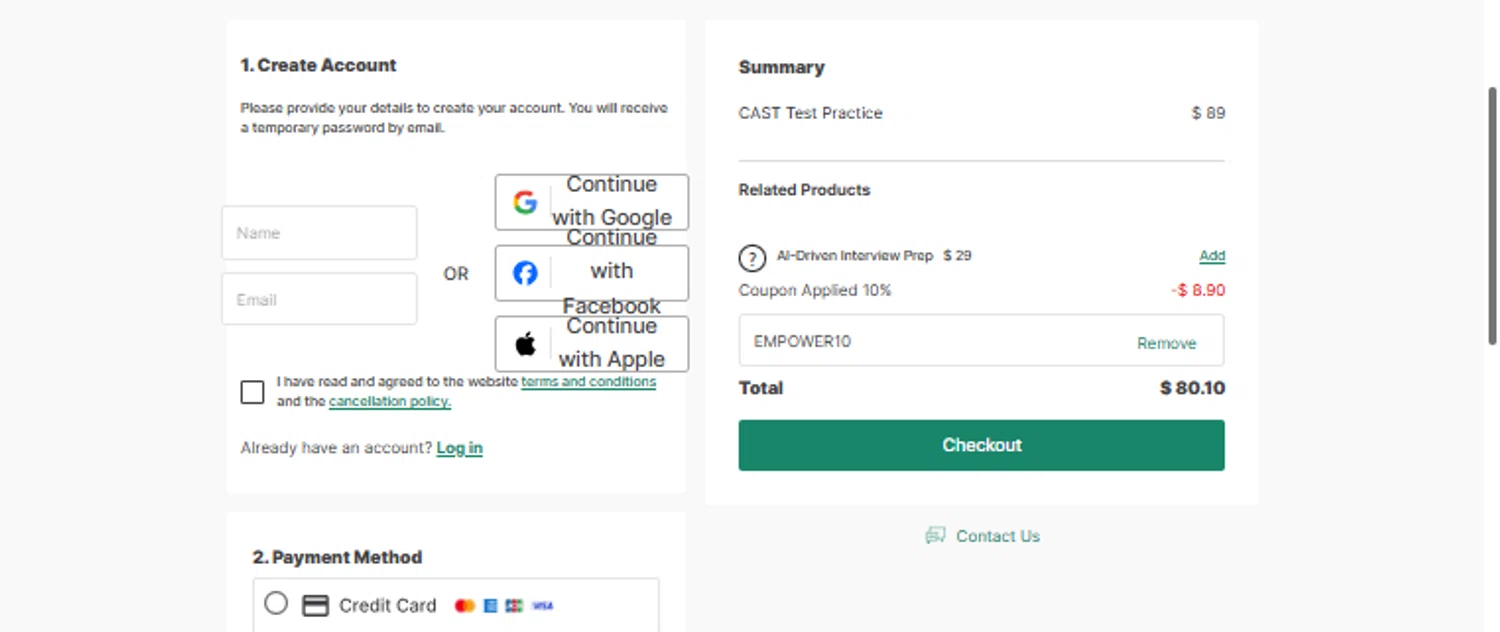Check the terms and conditions checkbox
The width and height of the screenshot is (1500, 632).
point(253,392)
